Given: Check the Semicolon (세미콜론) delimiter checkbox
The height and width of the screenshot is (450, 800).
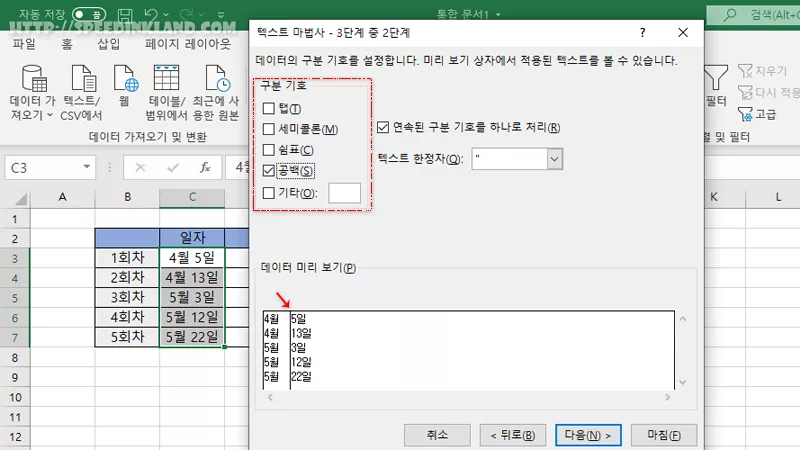Looking at the screenshot, I should point(268,129).
